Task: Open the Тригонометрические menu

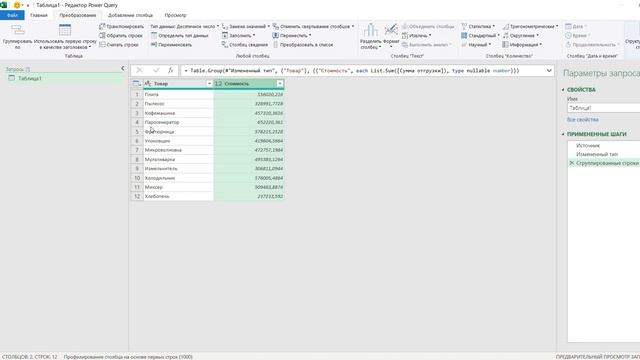Action: pyautogui.click(x=530, y=26)
